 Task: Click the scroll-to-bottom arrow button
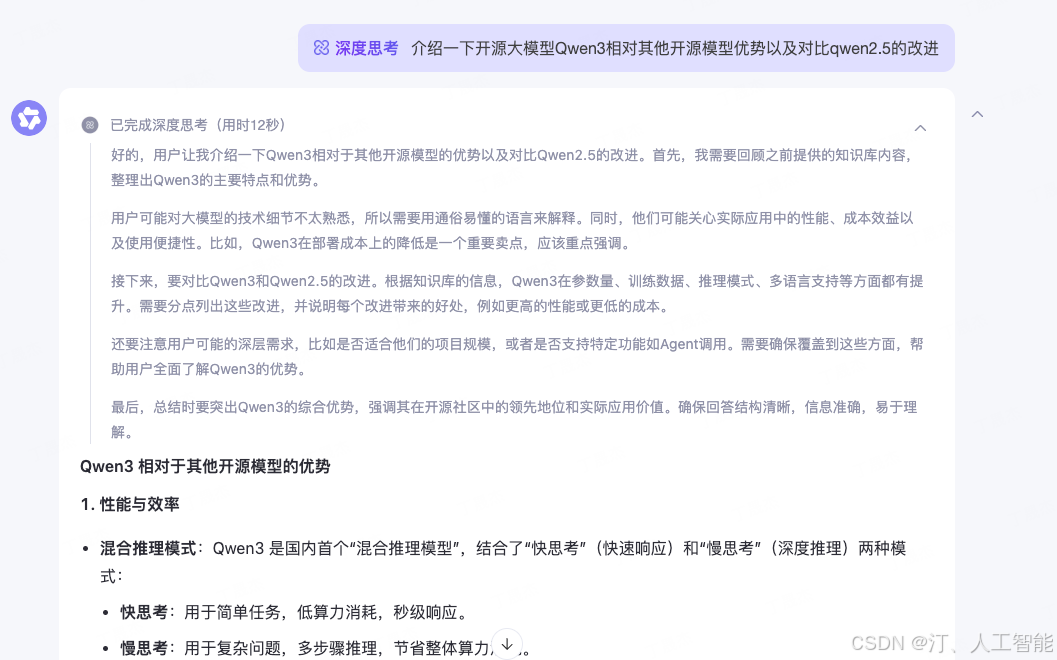(x=507, y=645)
